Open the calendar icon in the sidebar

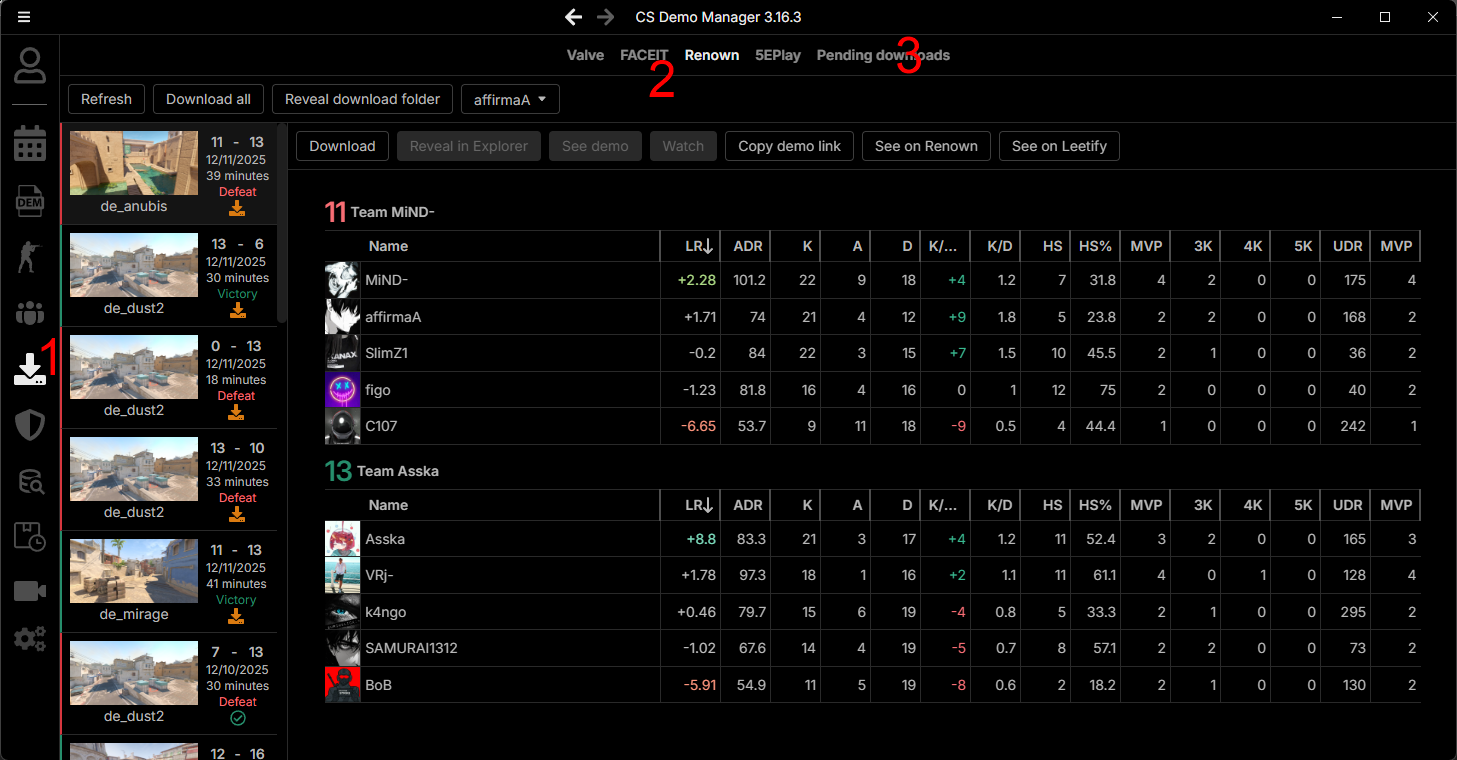[x=30, y=144]
